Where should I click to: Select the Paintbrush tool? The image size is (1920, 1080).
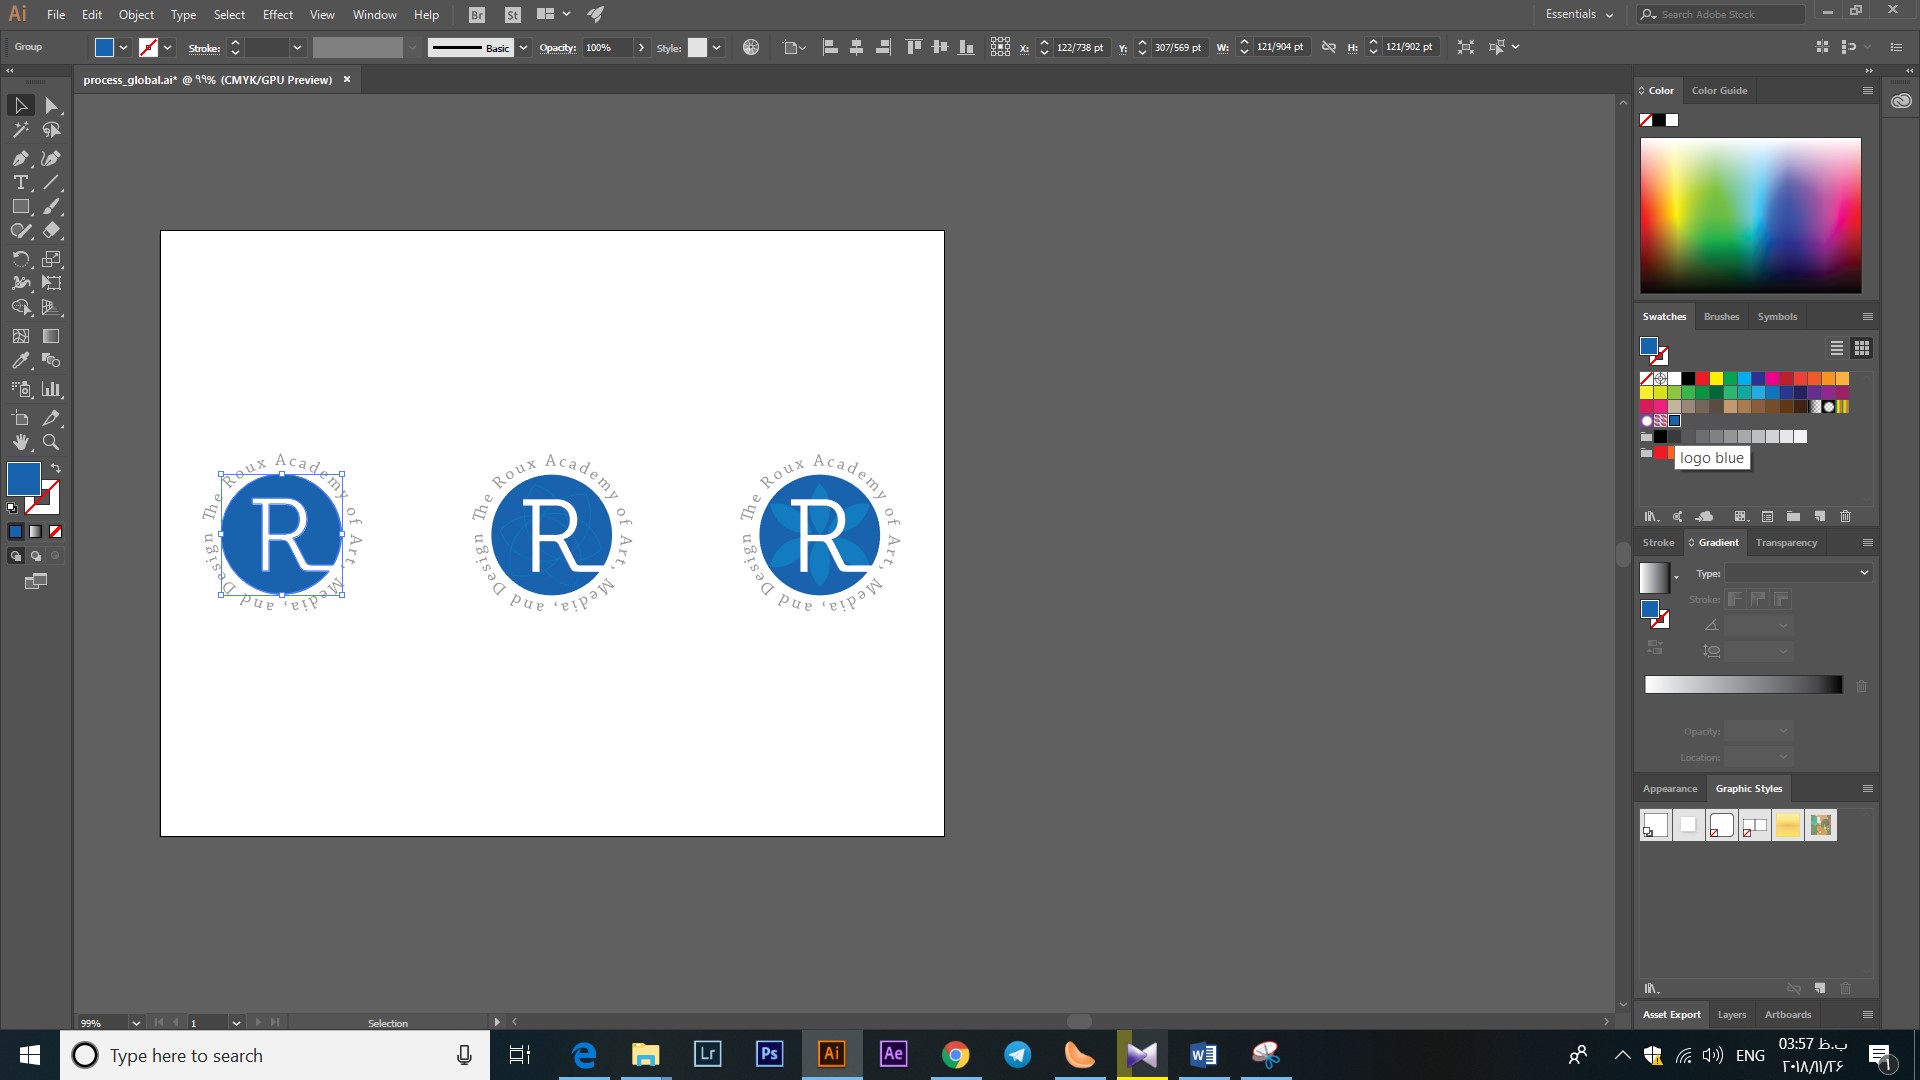click(x=52, y=206)
